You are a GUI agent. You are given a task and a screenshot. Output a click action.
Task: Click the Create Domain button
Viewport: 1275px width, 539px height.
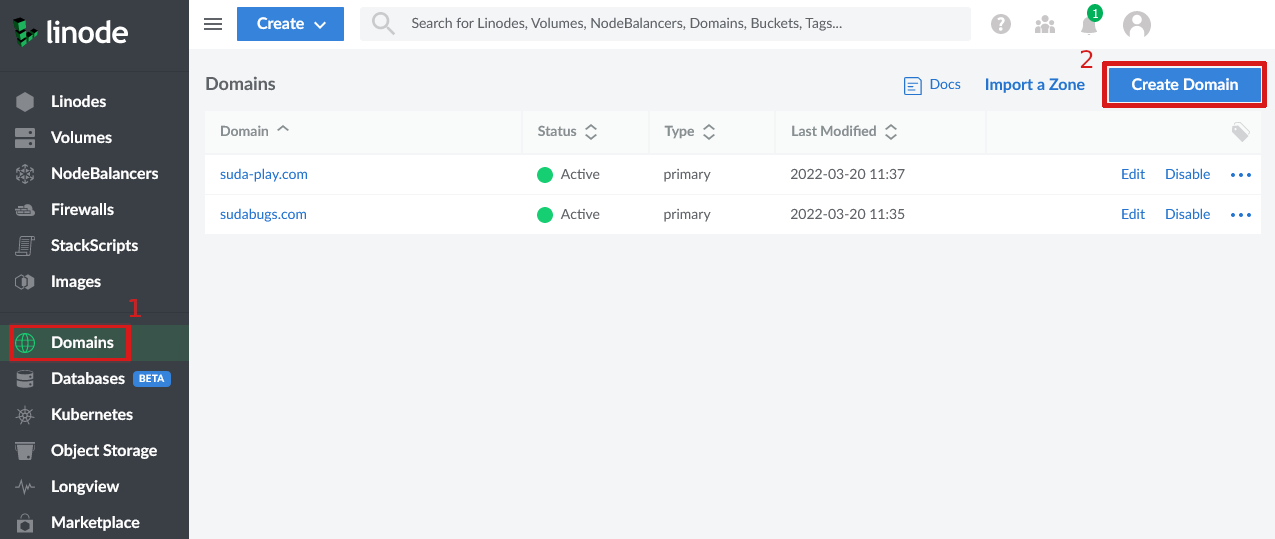click(1185, 85)
